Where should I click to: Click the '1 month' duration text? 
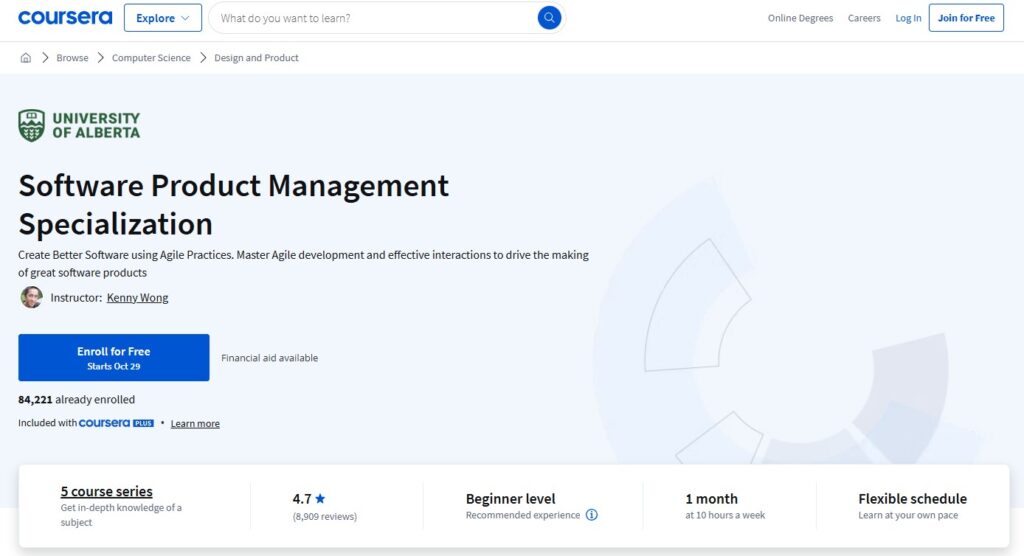(711, 499)
